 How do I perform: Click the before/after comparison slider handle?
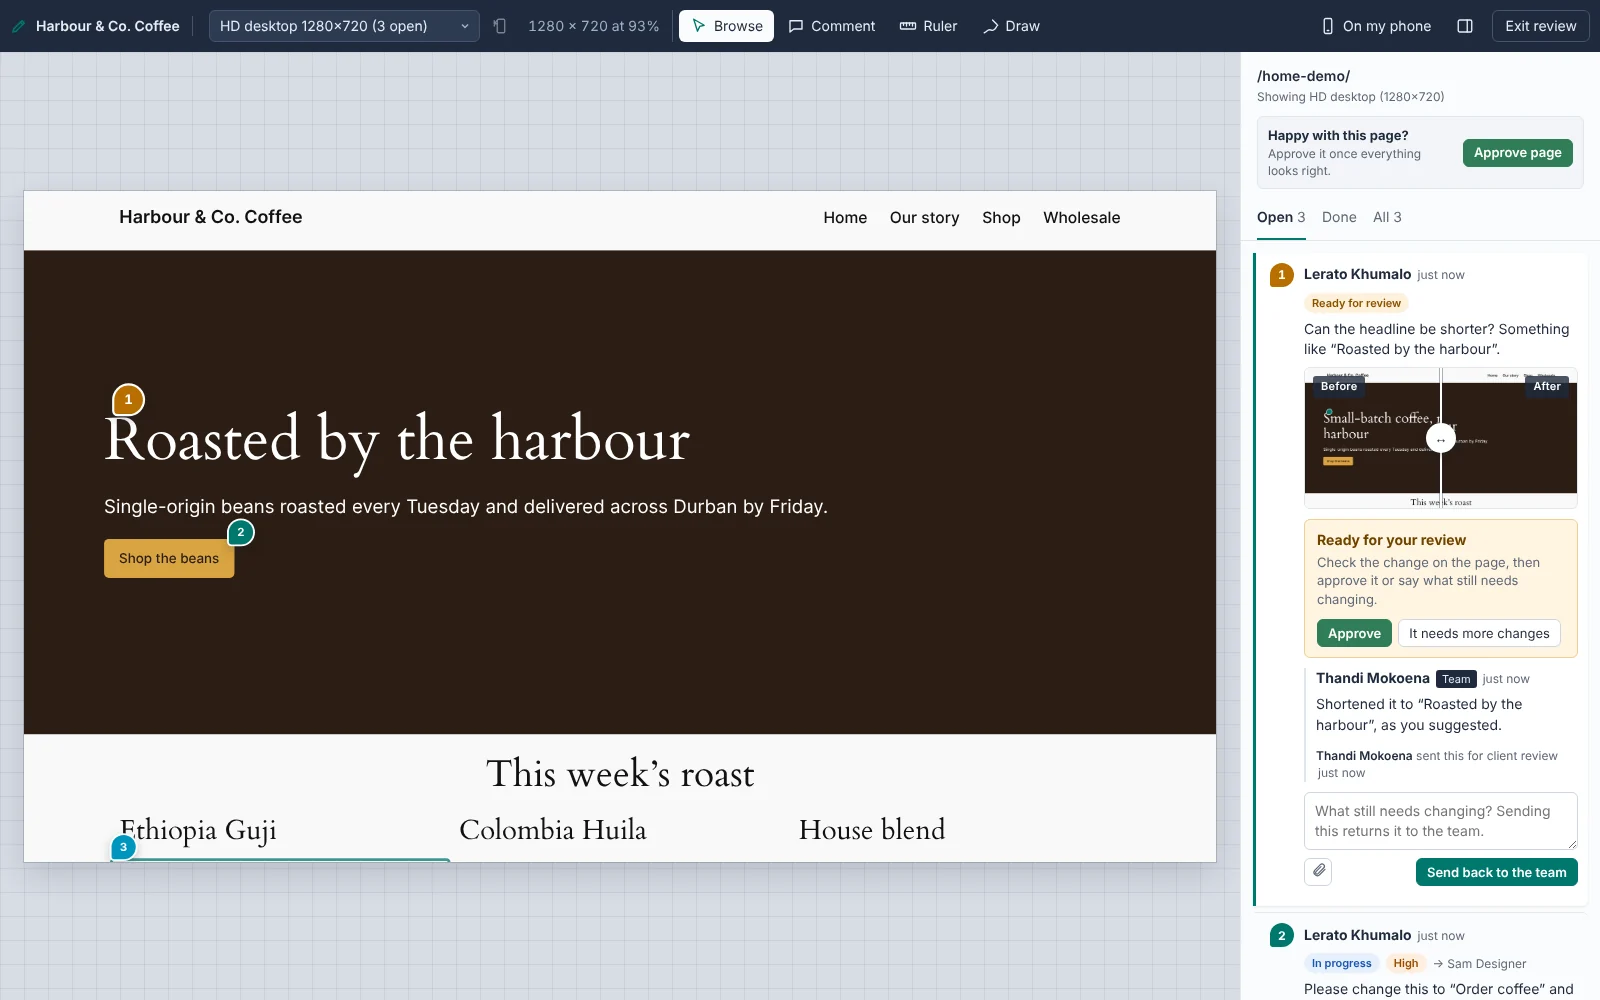coord(1441,439)
